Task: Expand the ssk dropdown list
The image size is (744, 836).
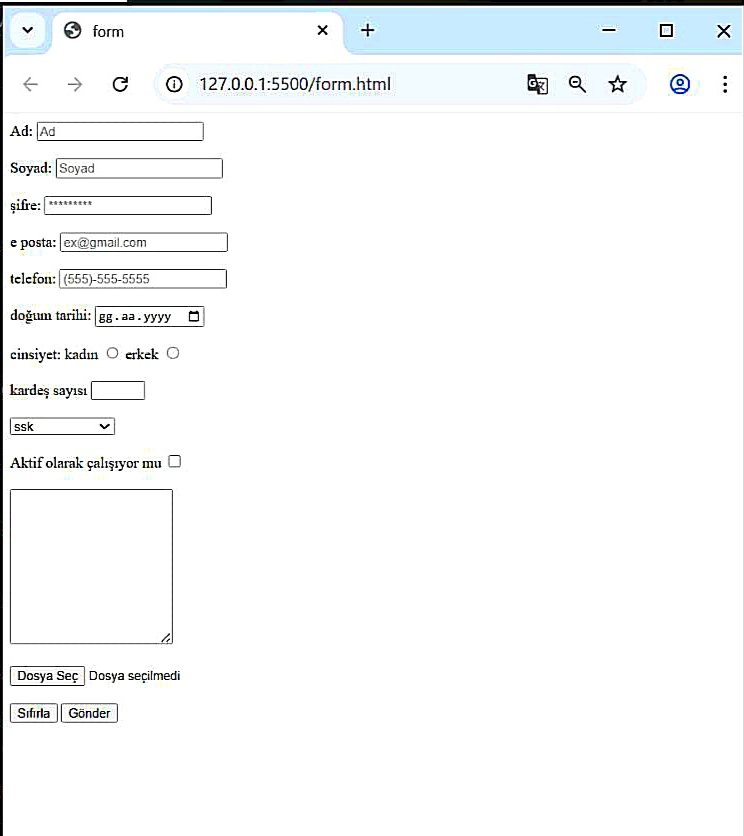Action: (62, 427)
